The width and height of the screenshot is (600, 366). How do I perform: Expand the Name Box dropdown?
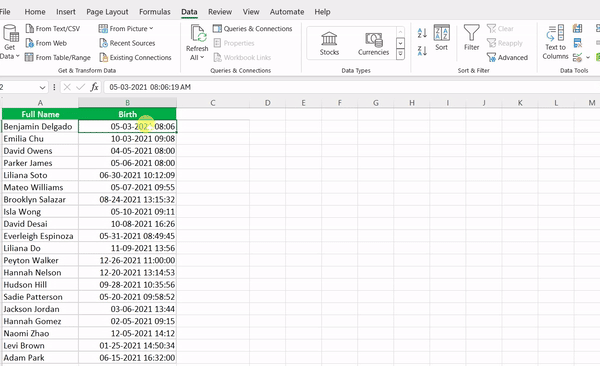42,88
